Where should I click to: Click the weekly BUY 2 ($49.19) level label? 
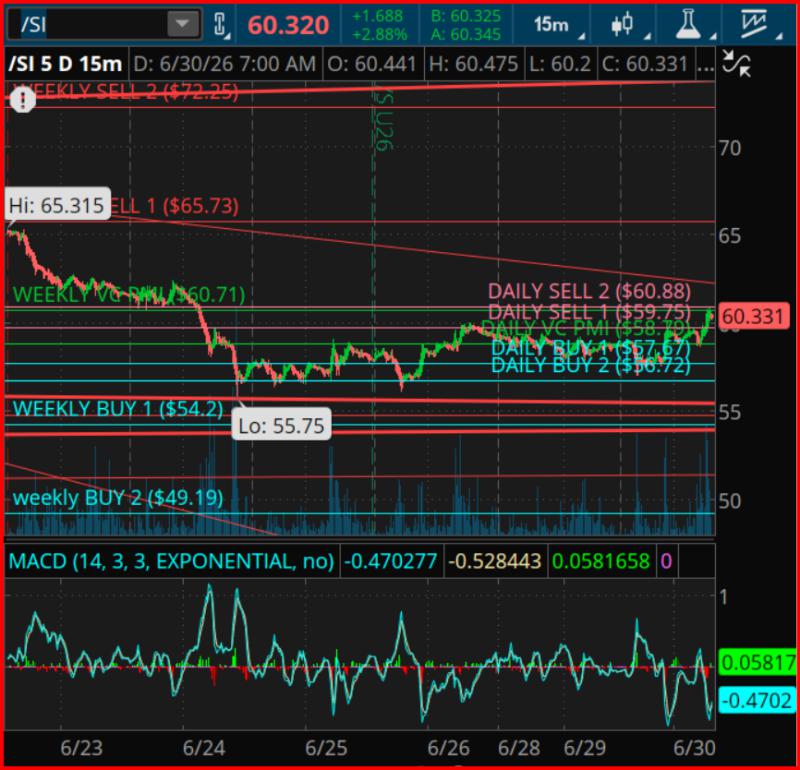(x=118, y=498)
